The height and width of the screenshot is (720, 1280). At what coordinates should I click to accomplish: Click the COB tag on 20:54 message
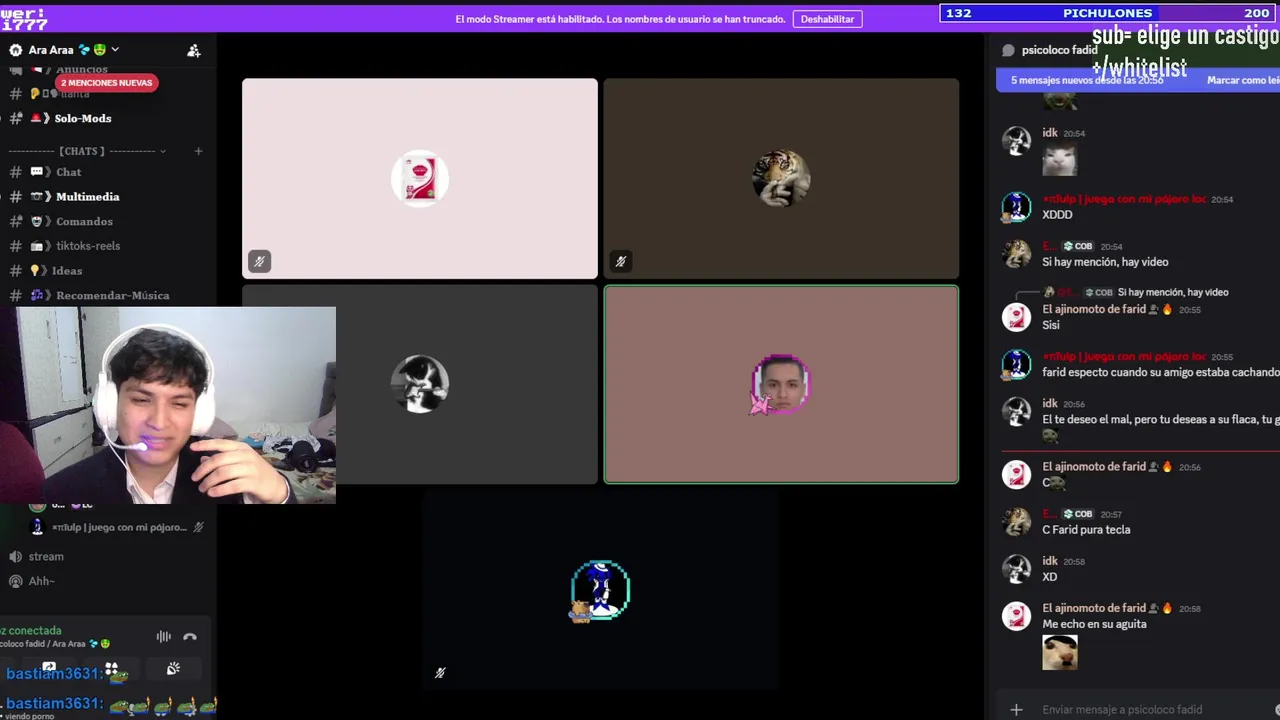pos(1078,246)
